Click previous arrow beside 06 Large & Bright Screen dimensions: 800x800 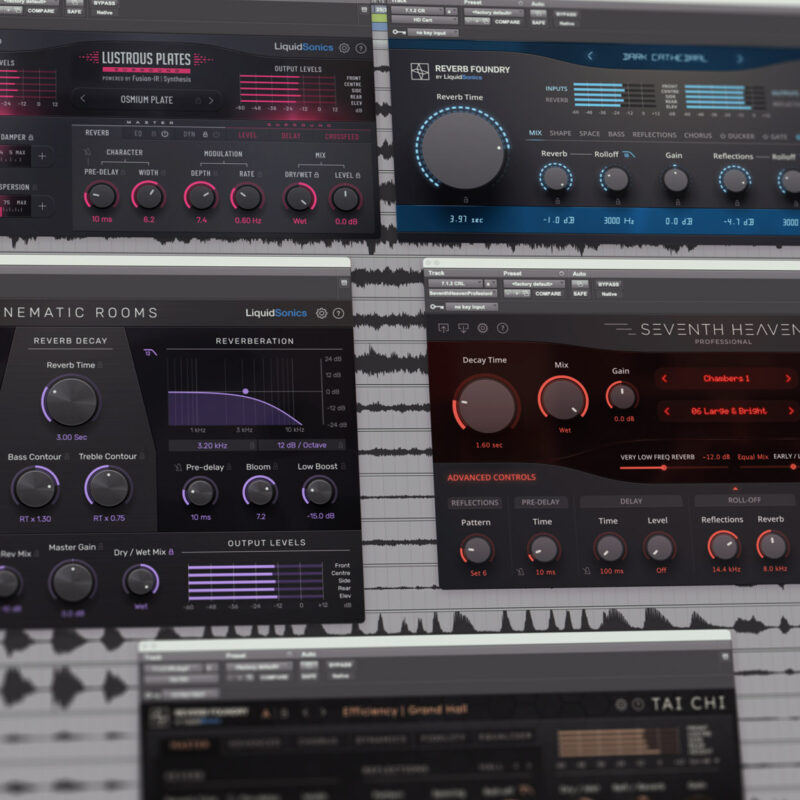[x=667, y=411]
